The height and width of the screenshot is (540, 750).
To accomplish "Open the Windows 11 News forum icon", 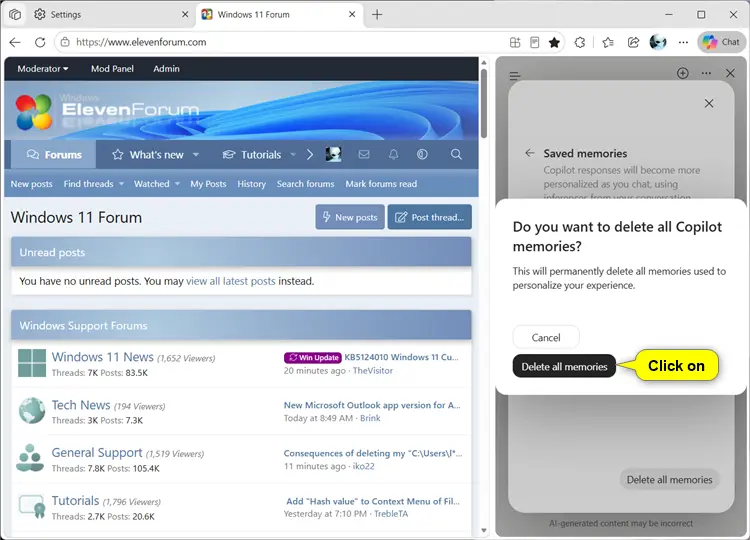I will point(32,363).
